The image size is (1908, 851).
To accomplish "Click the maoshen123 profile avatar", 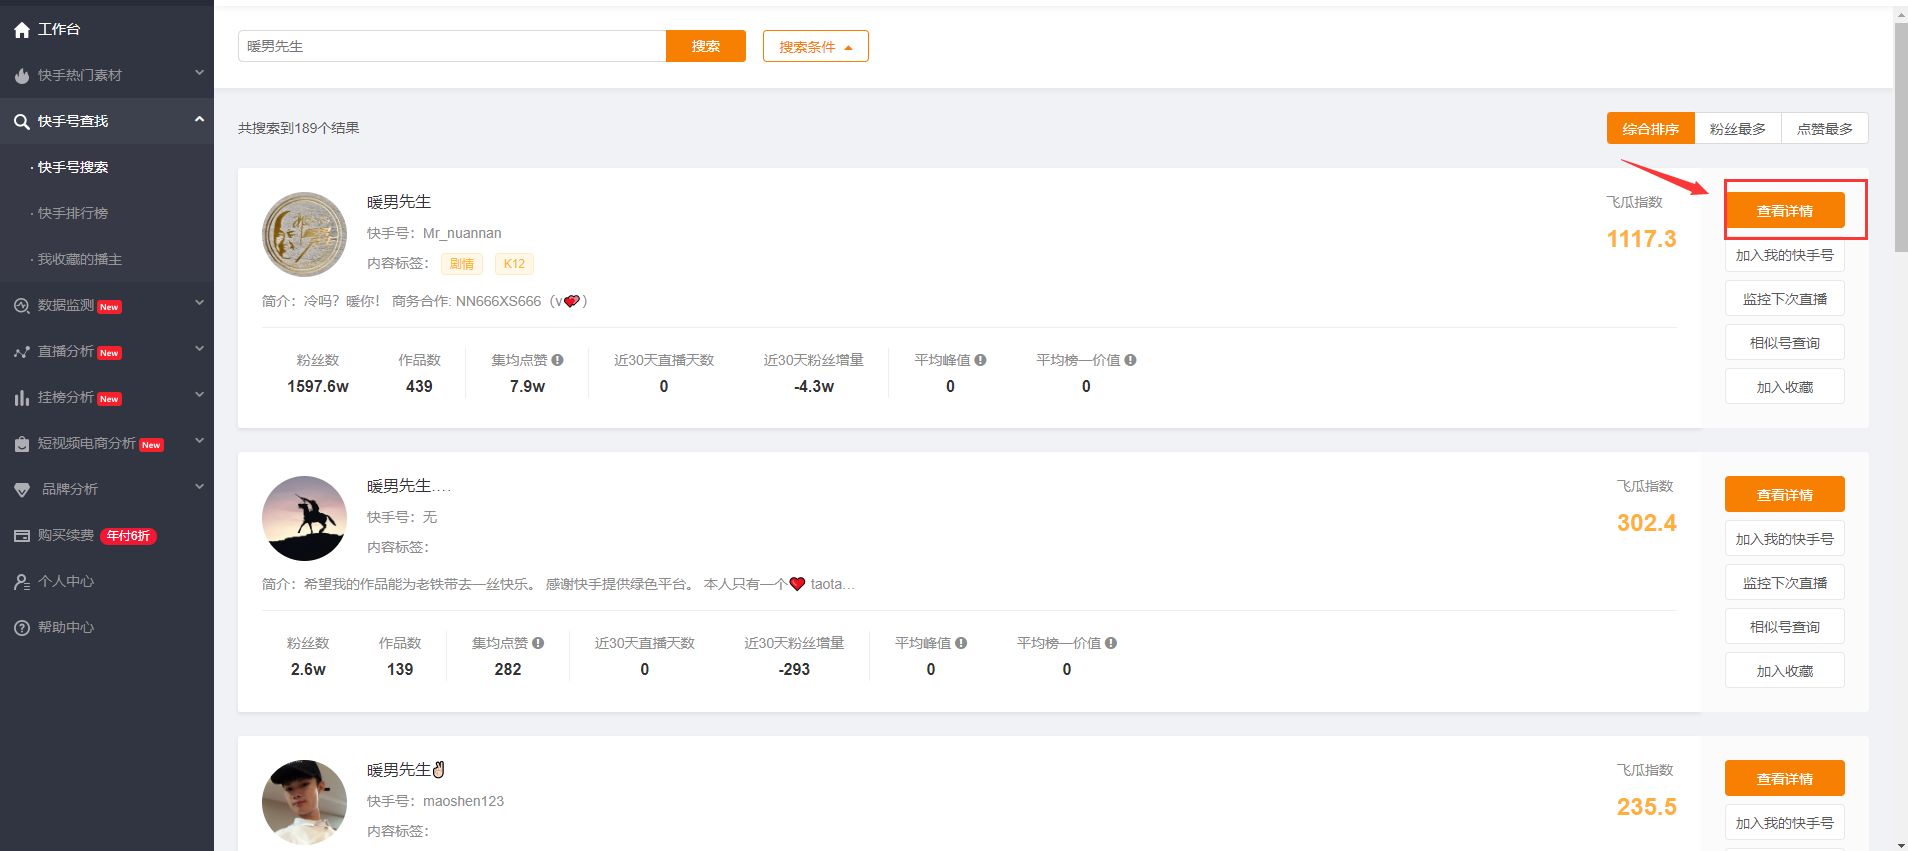I will 304,802.
